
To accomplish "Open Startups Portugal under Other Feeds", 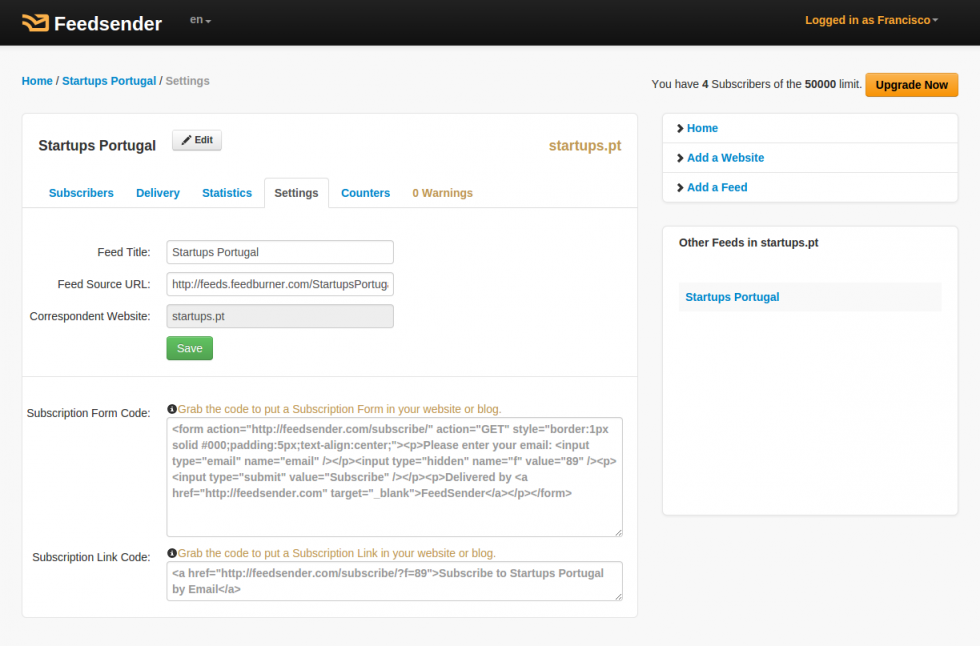I will pyautogui.click(x=732, y=297).
